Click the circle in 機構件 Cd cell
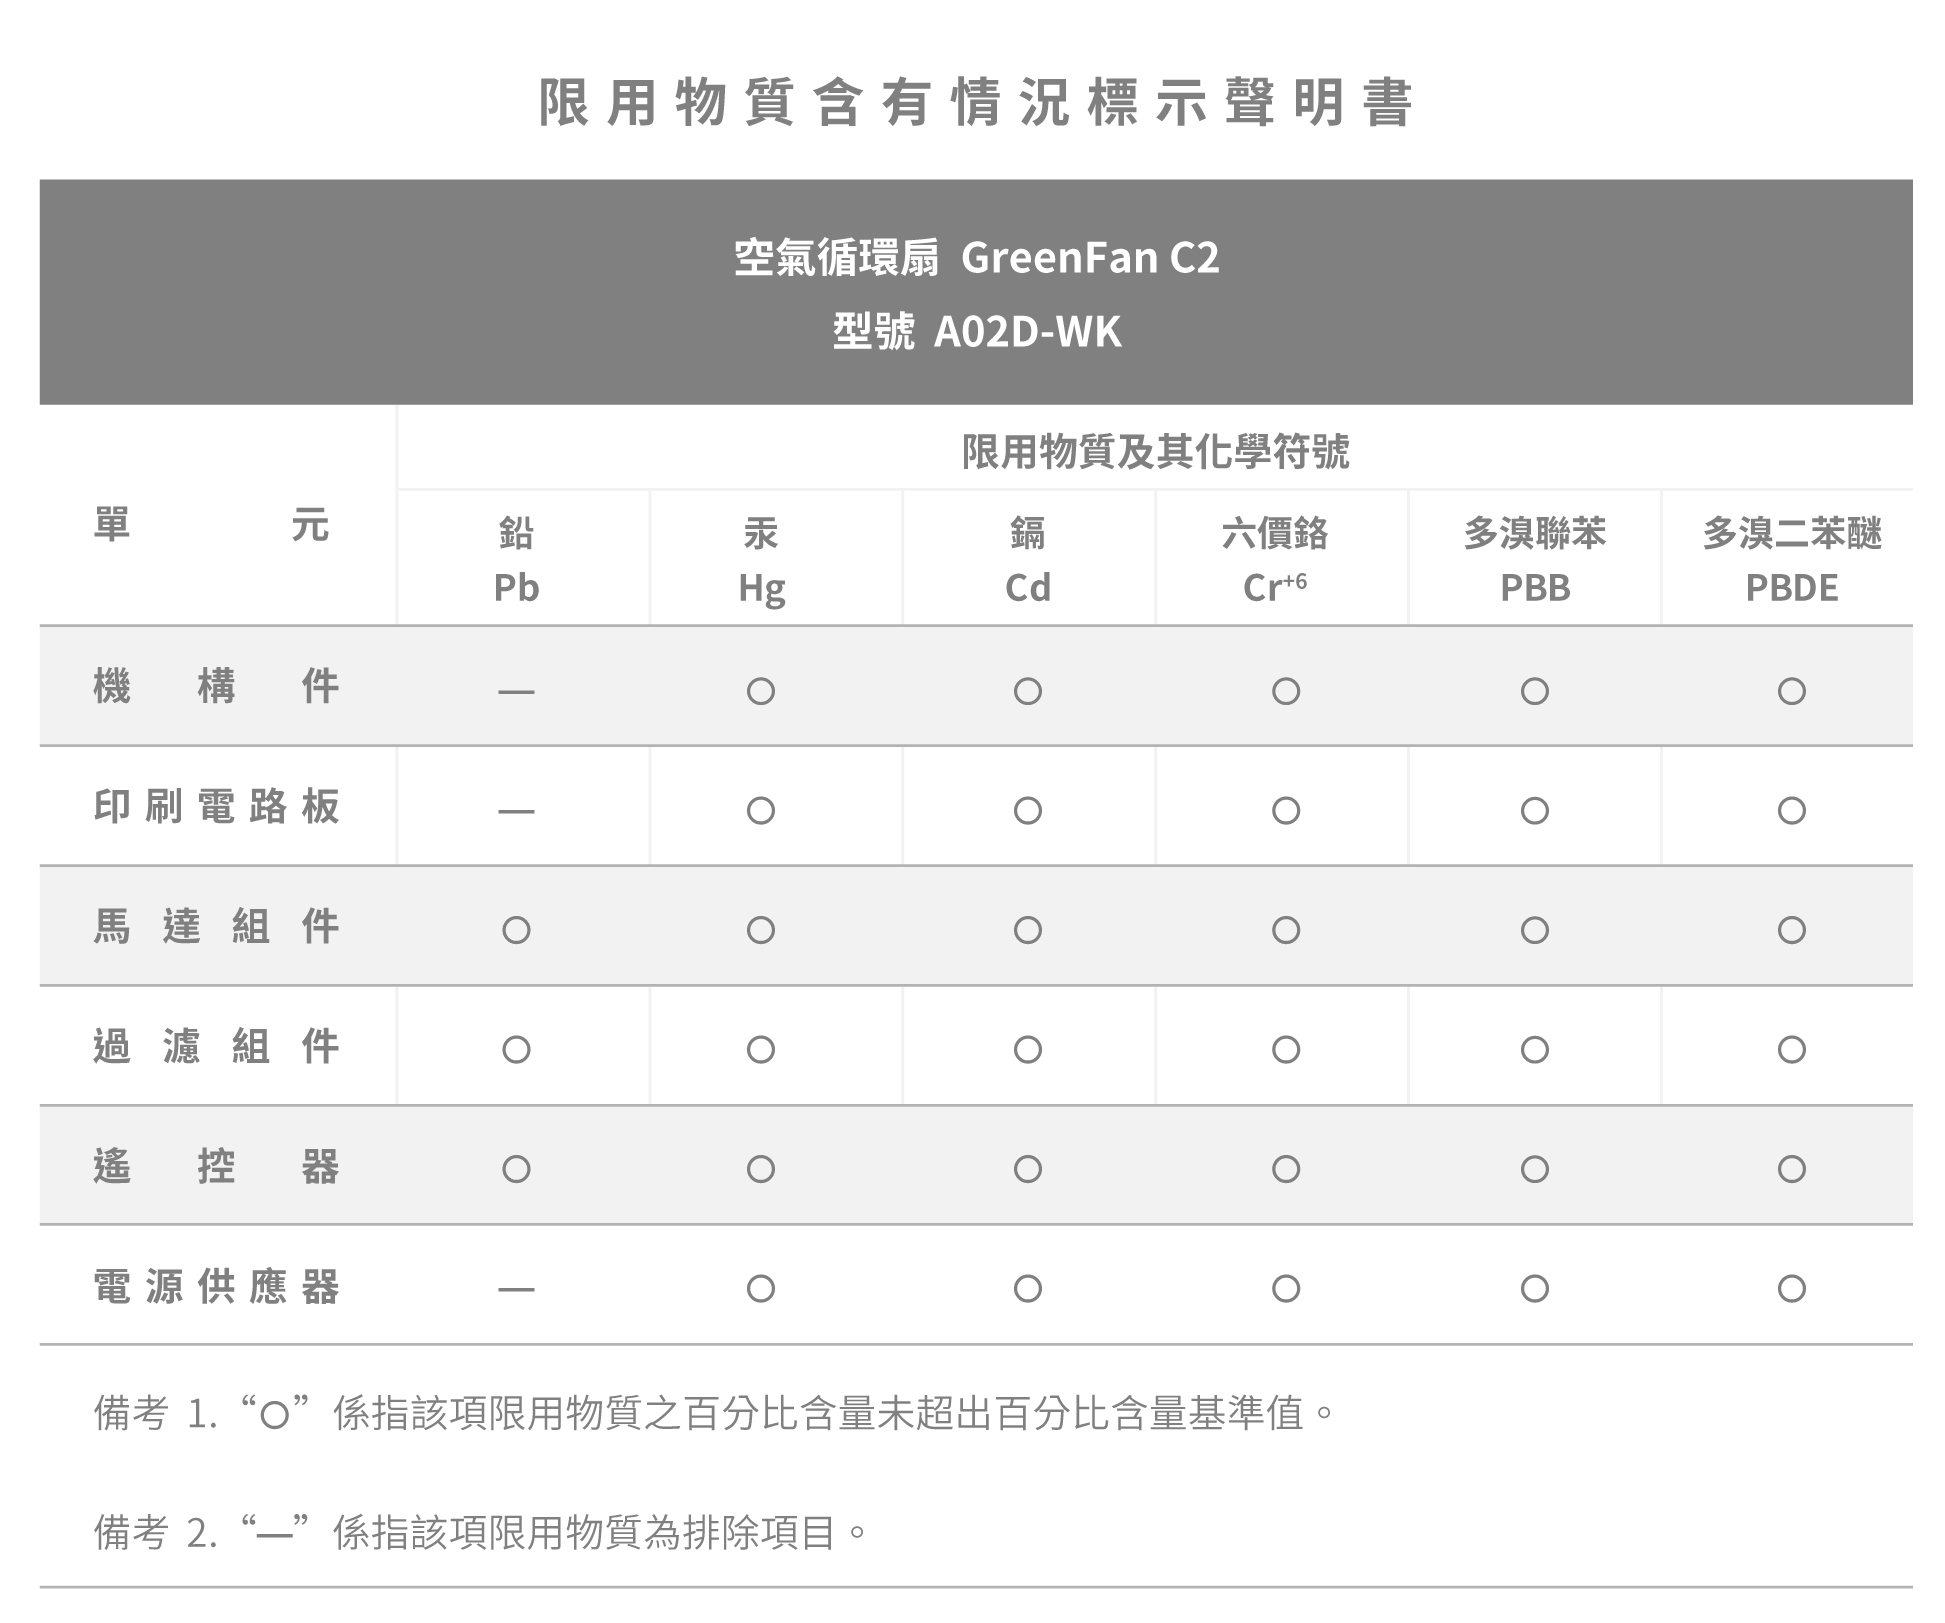 1028,691
